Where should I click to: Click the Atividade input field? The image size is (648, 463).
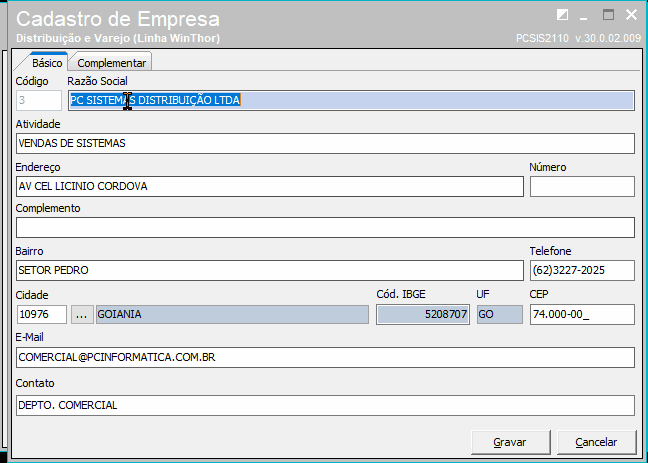(325, 143)
